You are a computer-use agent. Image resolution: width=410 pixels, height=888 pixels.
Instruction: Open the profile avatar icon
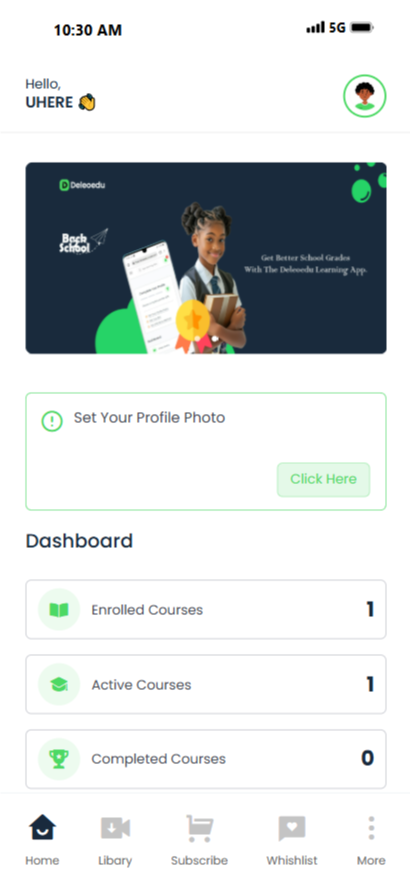click(x=365, y=96)
